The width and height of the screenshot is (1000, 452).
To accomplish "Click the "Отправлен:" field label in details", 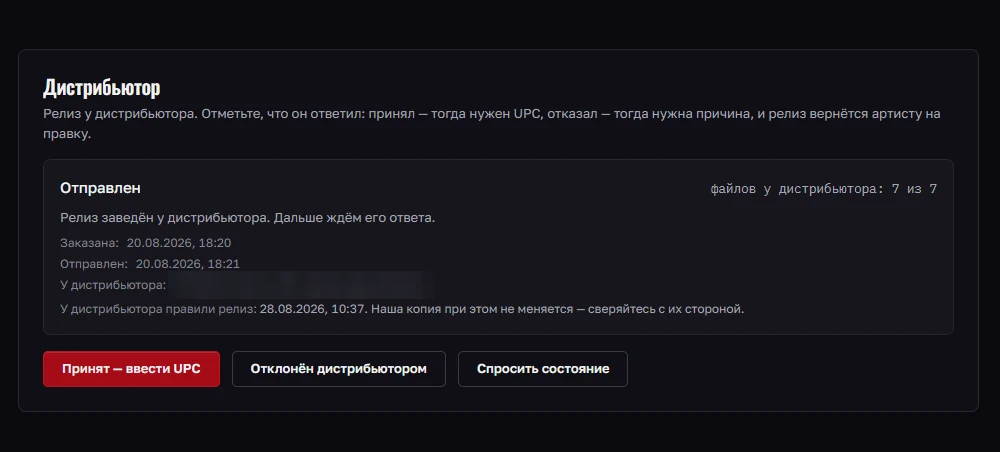I will pyautogui.click(x=94, y=263).
